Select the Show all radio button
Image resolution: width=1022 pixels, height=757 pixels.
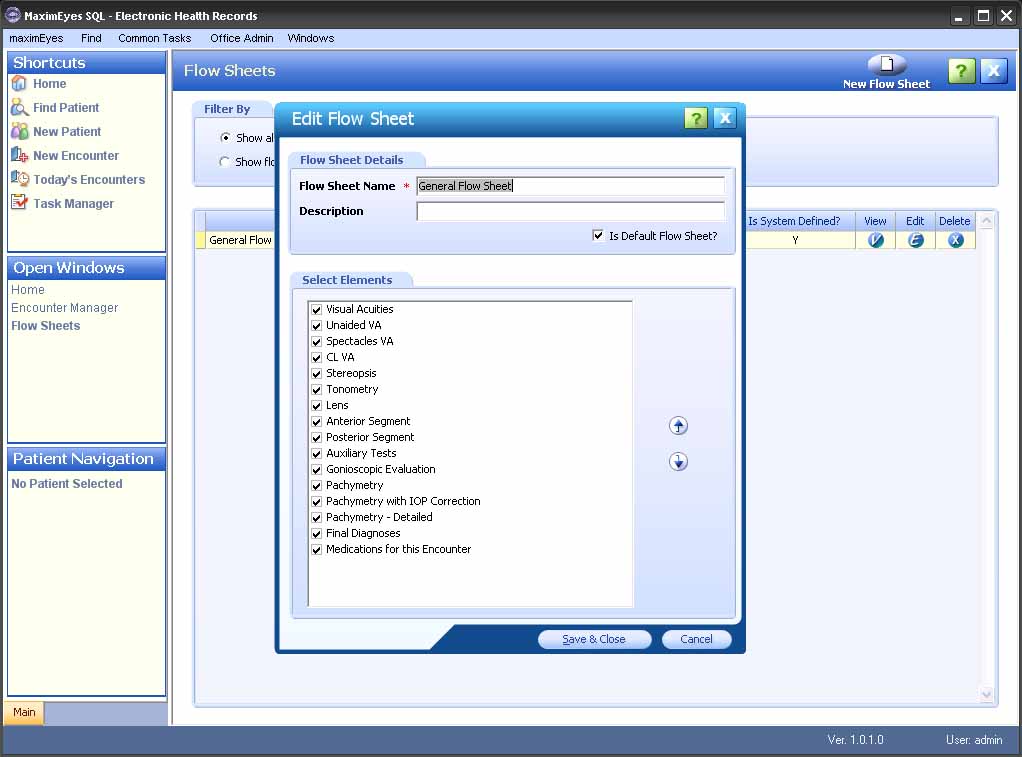(225, 138)
